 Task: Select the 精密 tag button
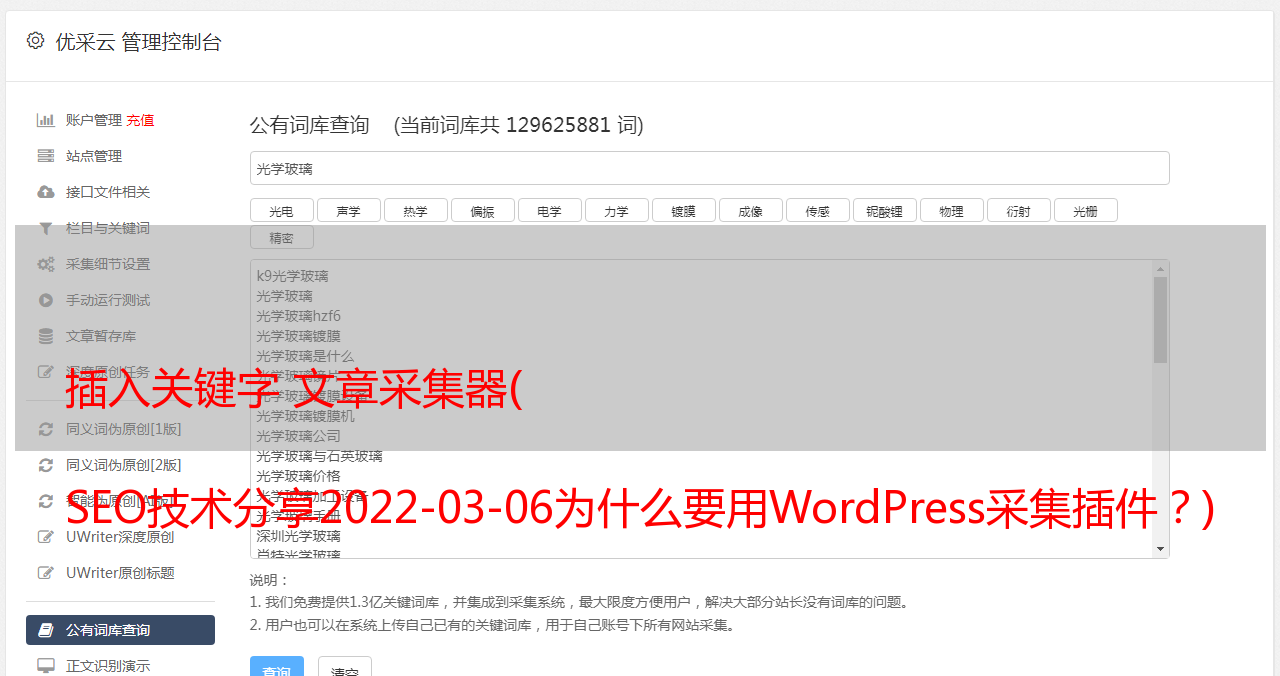281,238
